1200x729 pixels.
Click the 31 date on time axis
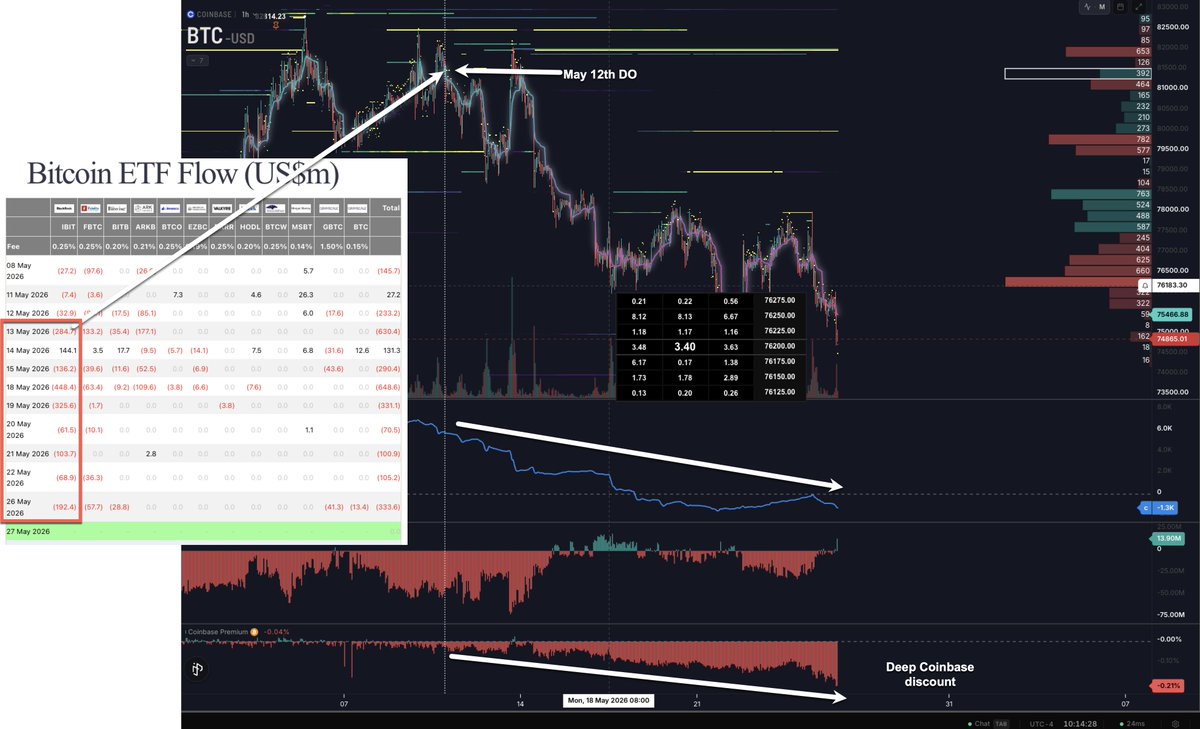coord(949,703)
